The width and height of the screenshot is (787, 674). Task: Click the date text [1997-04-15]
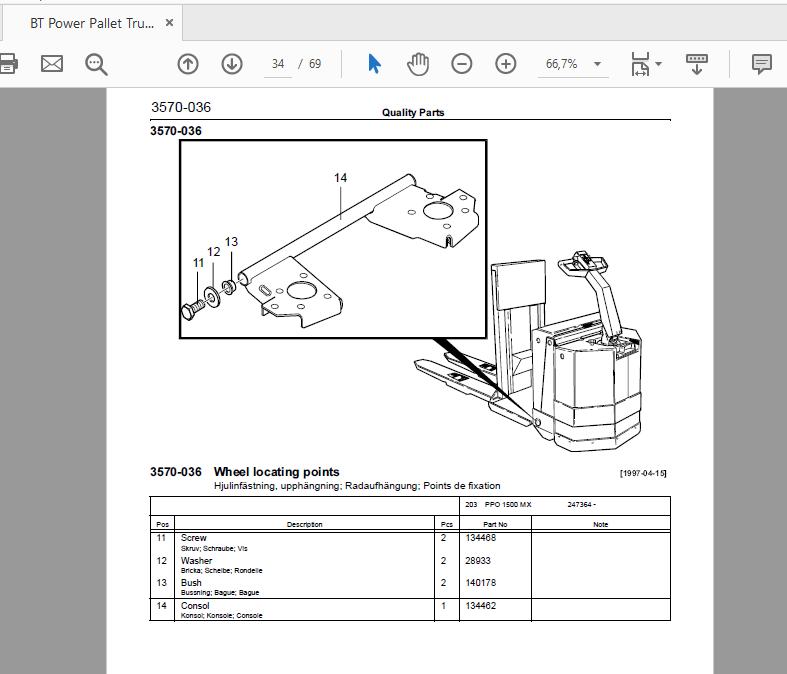click(x=643, y=473)
